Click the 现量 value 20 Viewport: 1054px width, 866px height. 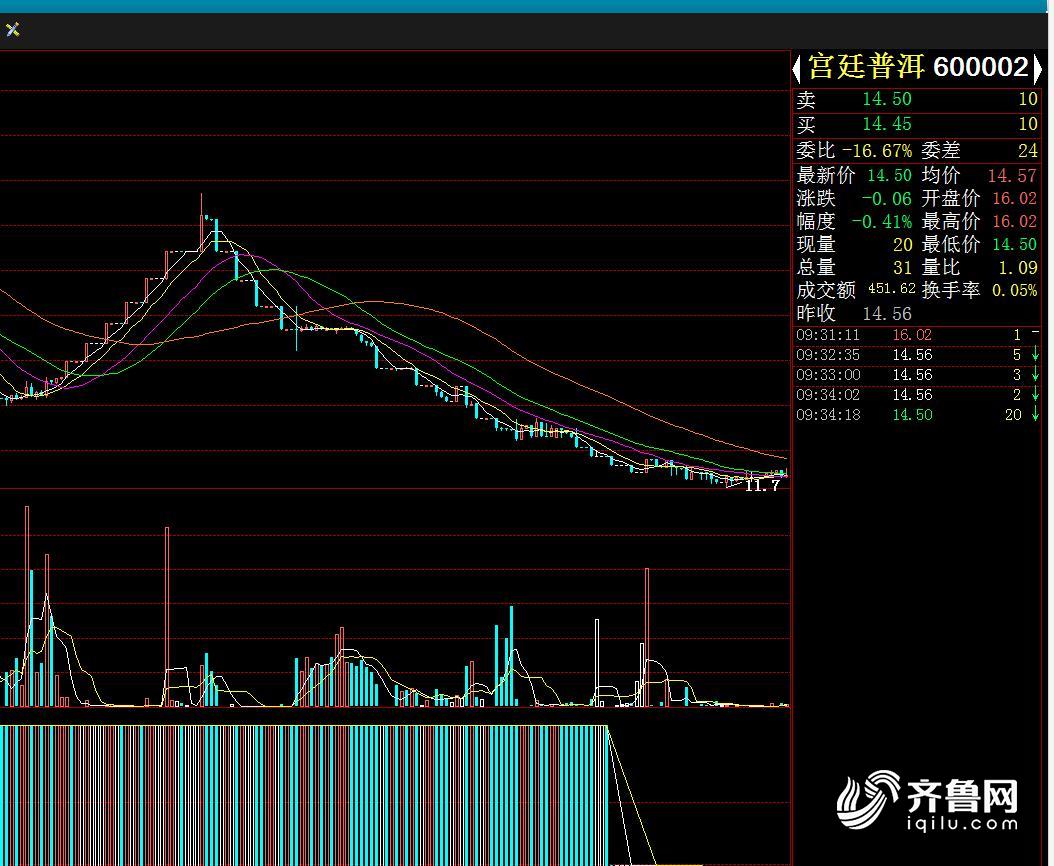902,244
